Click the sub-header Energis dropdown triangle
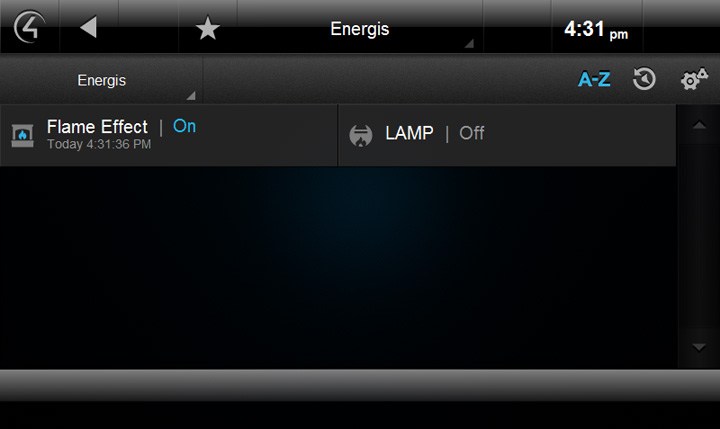This screenshot has width=720, height=429. tap(191, 96)
